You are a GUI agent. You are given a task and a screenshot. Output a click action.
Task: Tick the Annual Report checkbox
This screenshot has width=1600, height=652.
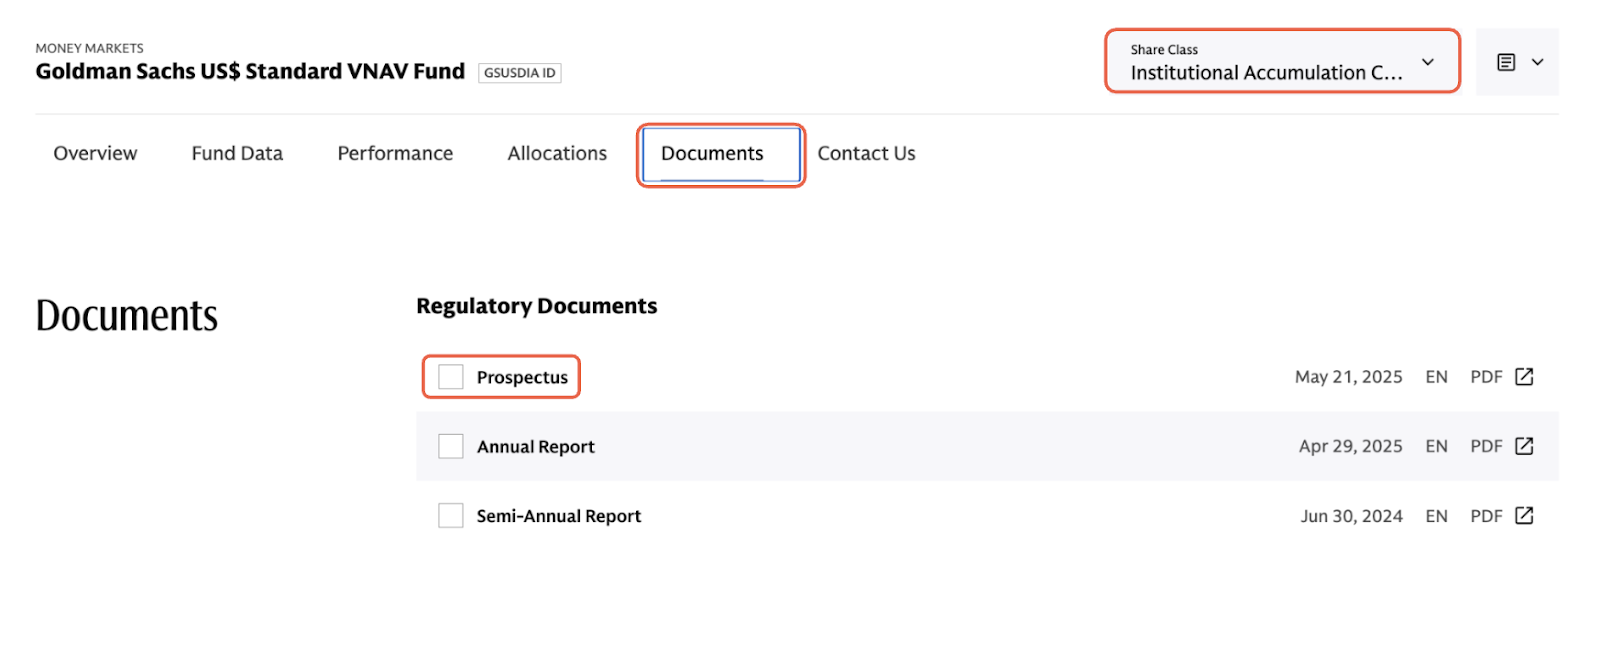coord(451,446)
